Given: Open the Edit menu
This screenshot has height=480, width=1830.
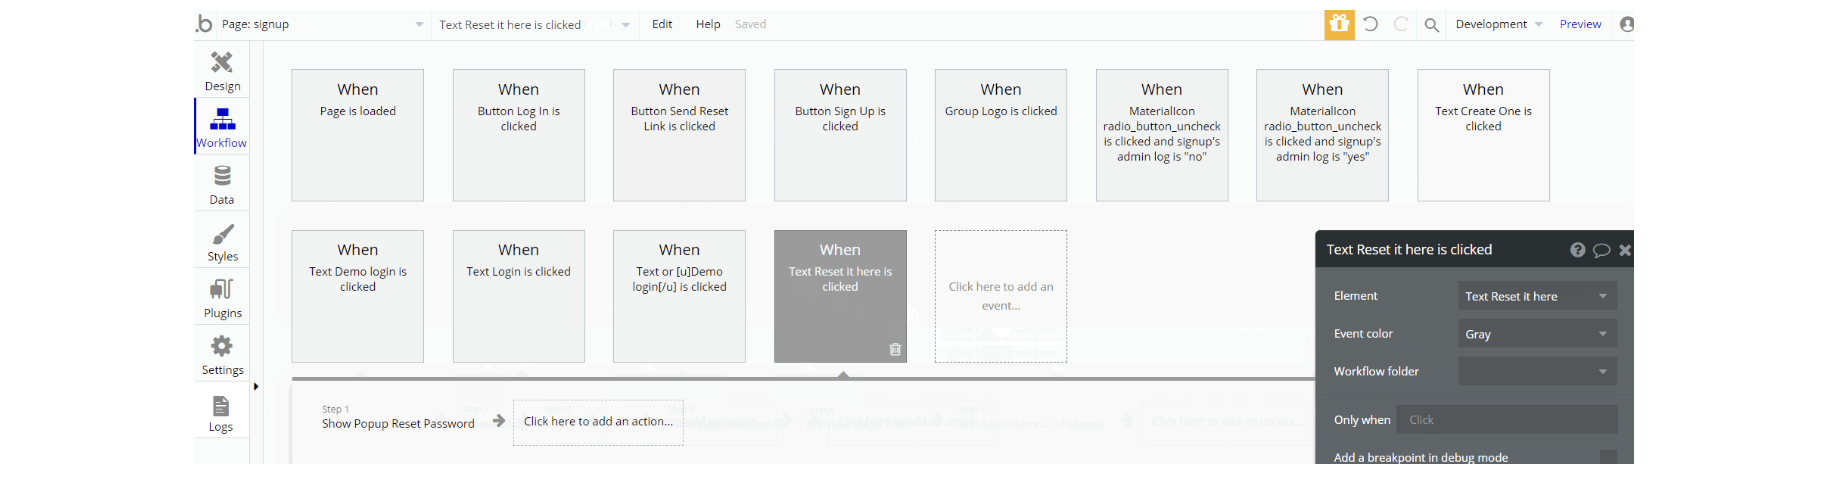Looking at the screenshot, I should 662,24.
